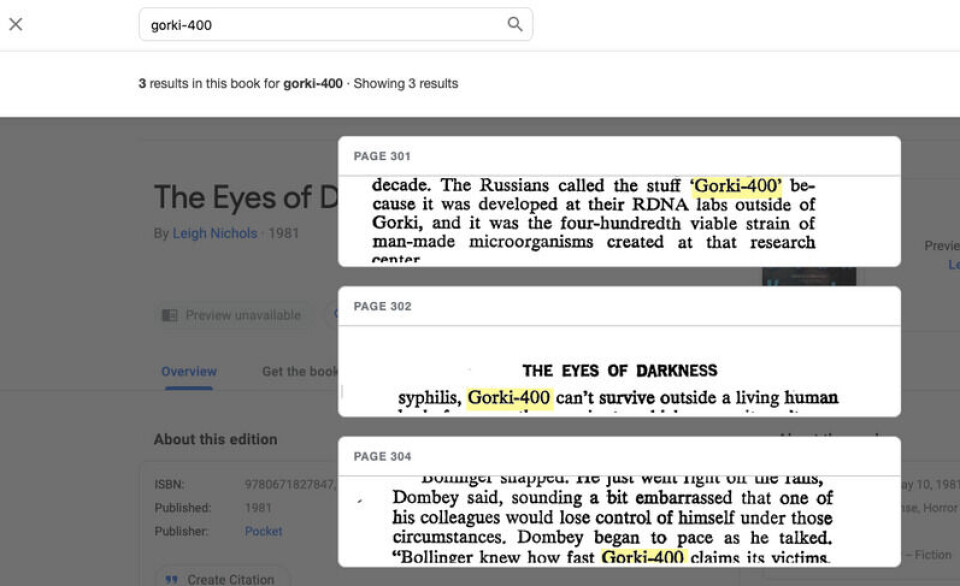
Task: Click the Preview unavailable book icon
Action: pos(170,315)
